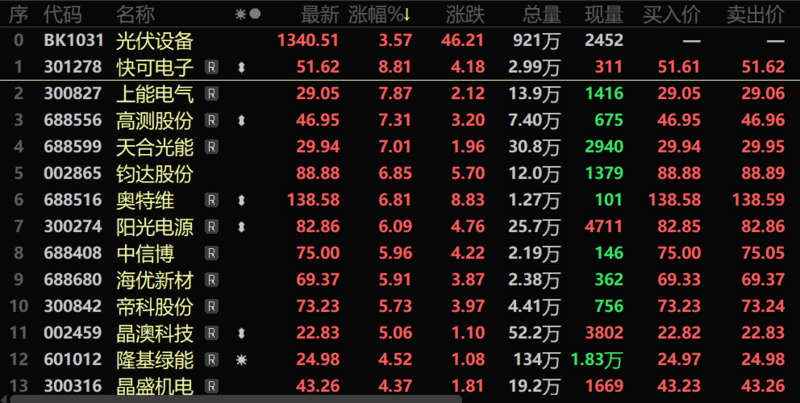This screenshot has height=403, width=800.
Task: Sort by 序 column header
Action: coord(18,15)
